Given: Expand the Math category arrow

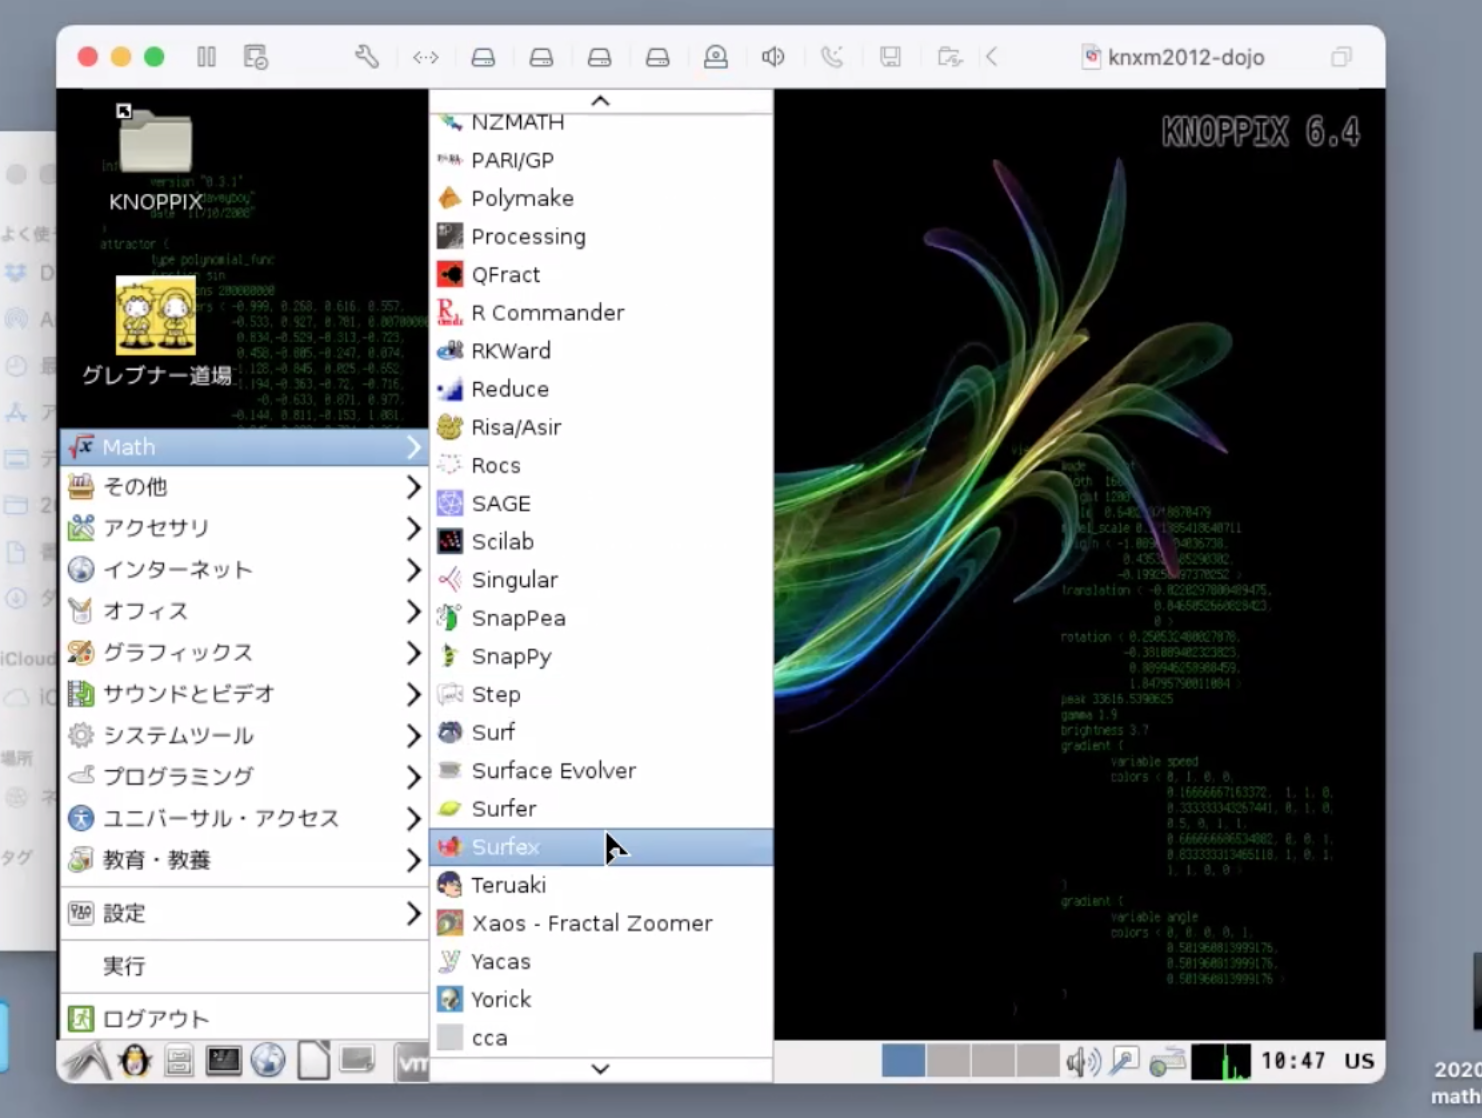Looking at the screenshot, I should (413, 447).
